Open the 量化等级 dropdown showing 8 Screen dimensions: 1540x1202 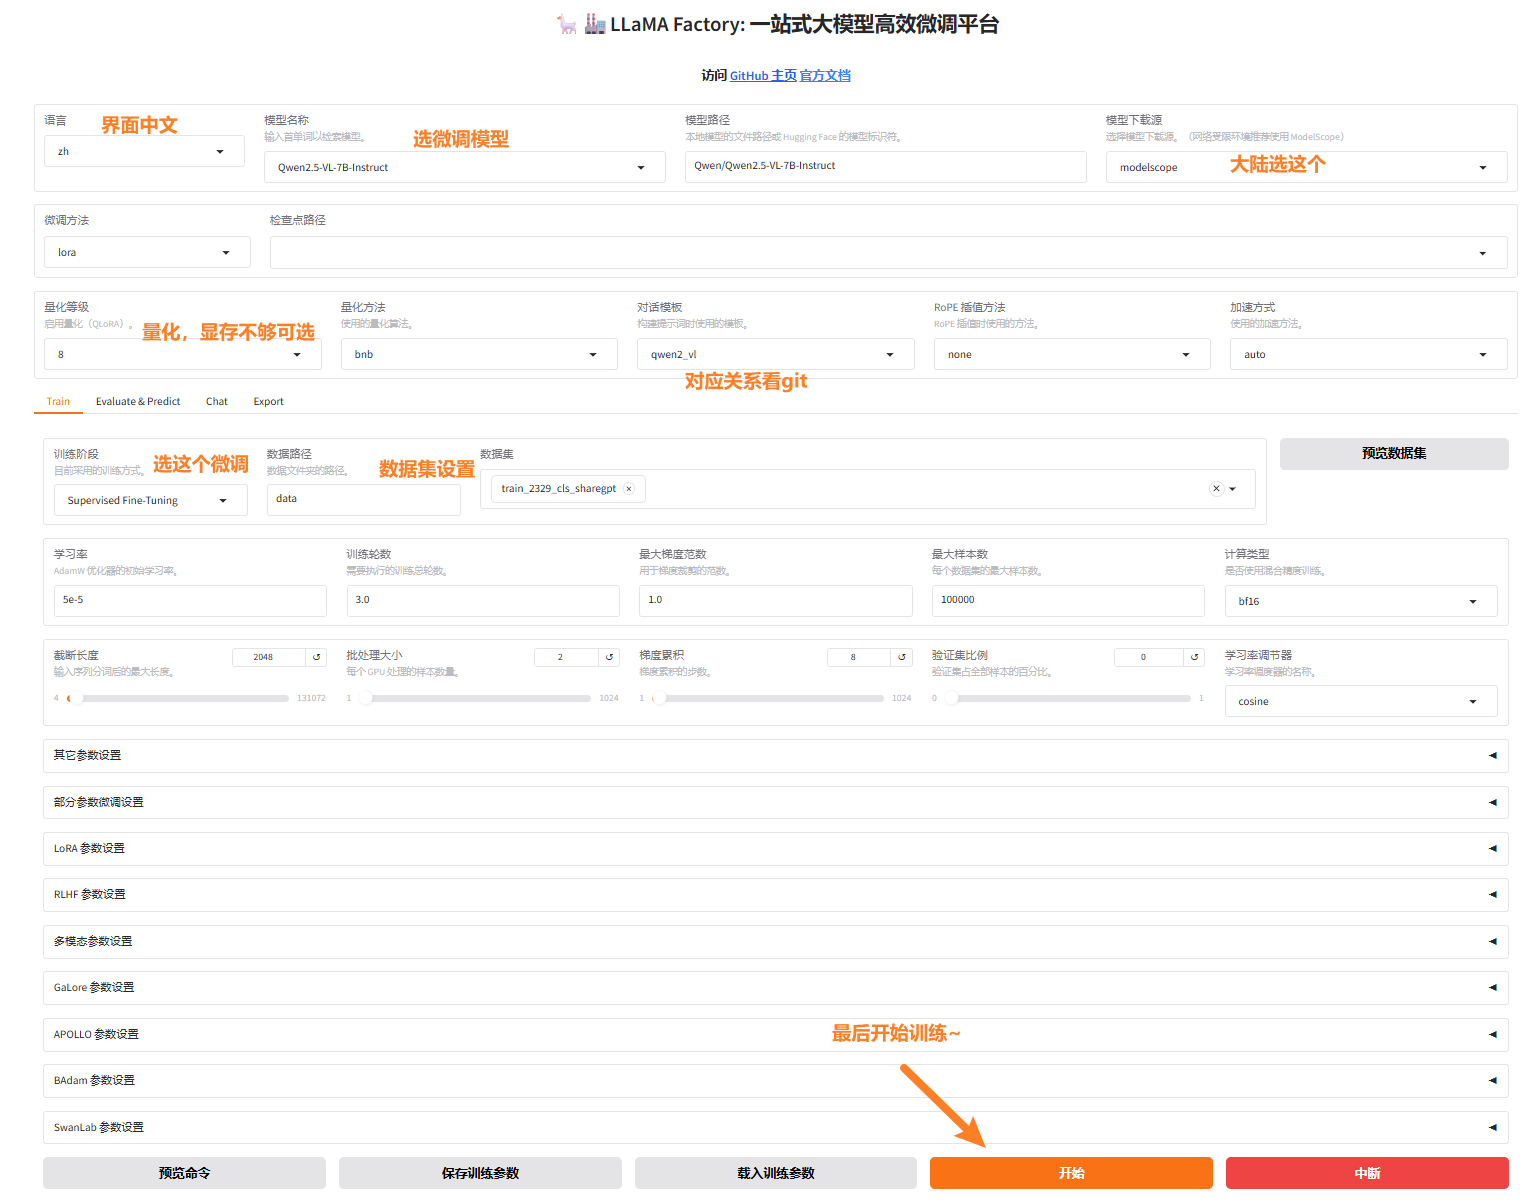pos(183,354)
